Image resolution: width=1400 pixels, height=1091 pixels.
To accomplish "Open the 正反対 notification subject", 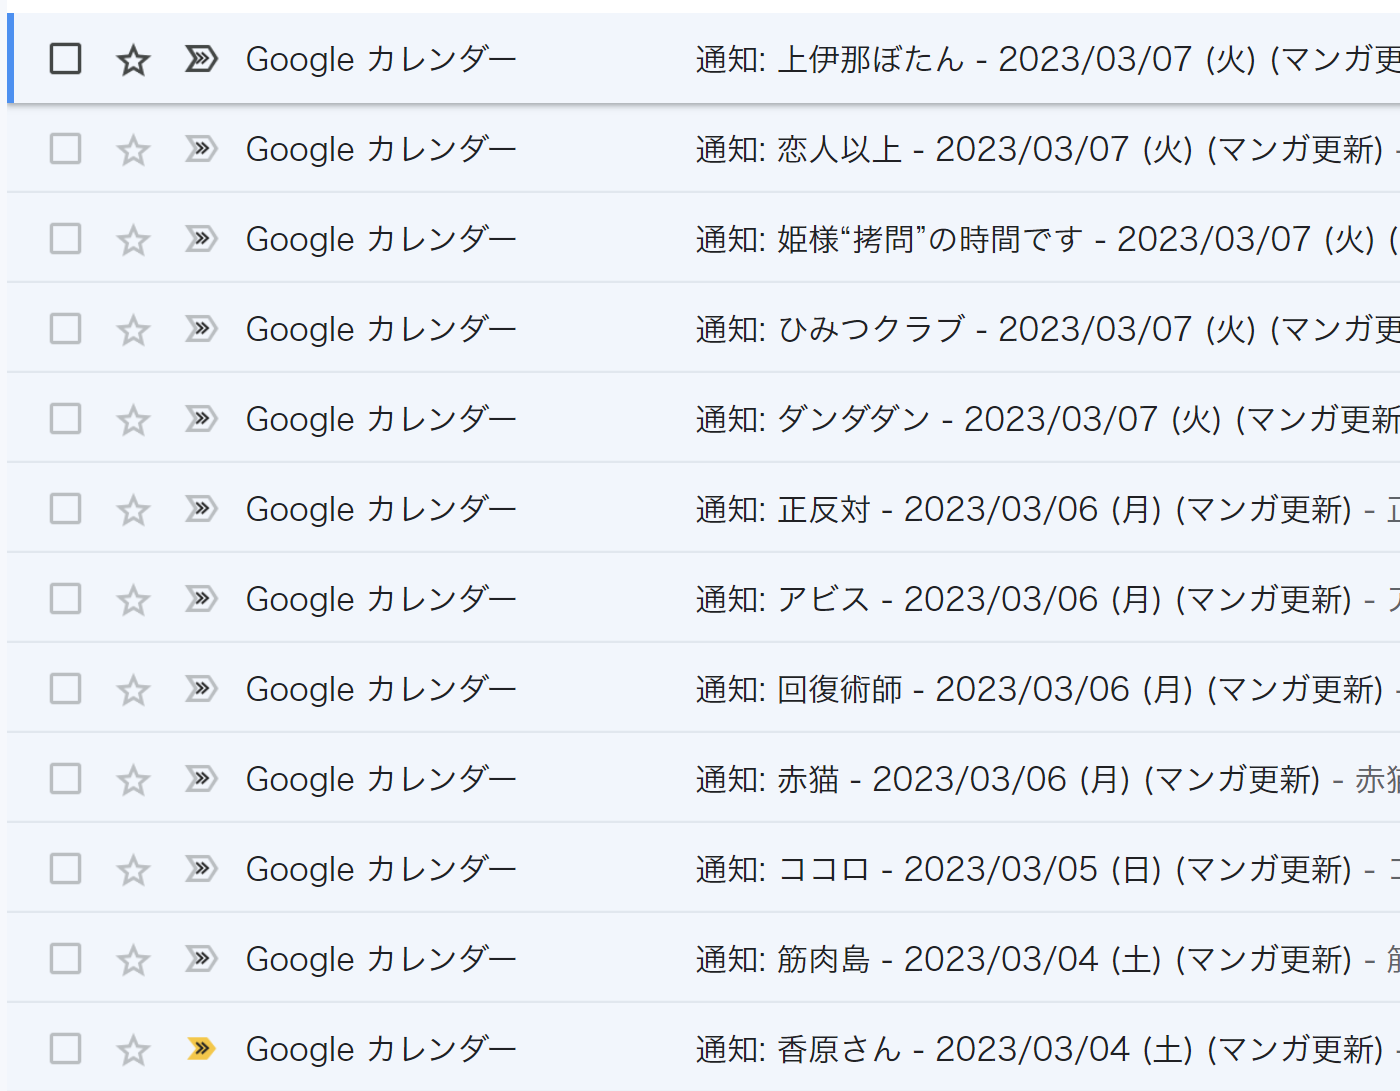I will 1024,509.
